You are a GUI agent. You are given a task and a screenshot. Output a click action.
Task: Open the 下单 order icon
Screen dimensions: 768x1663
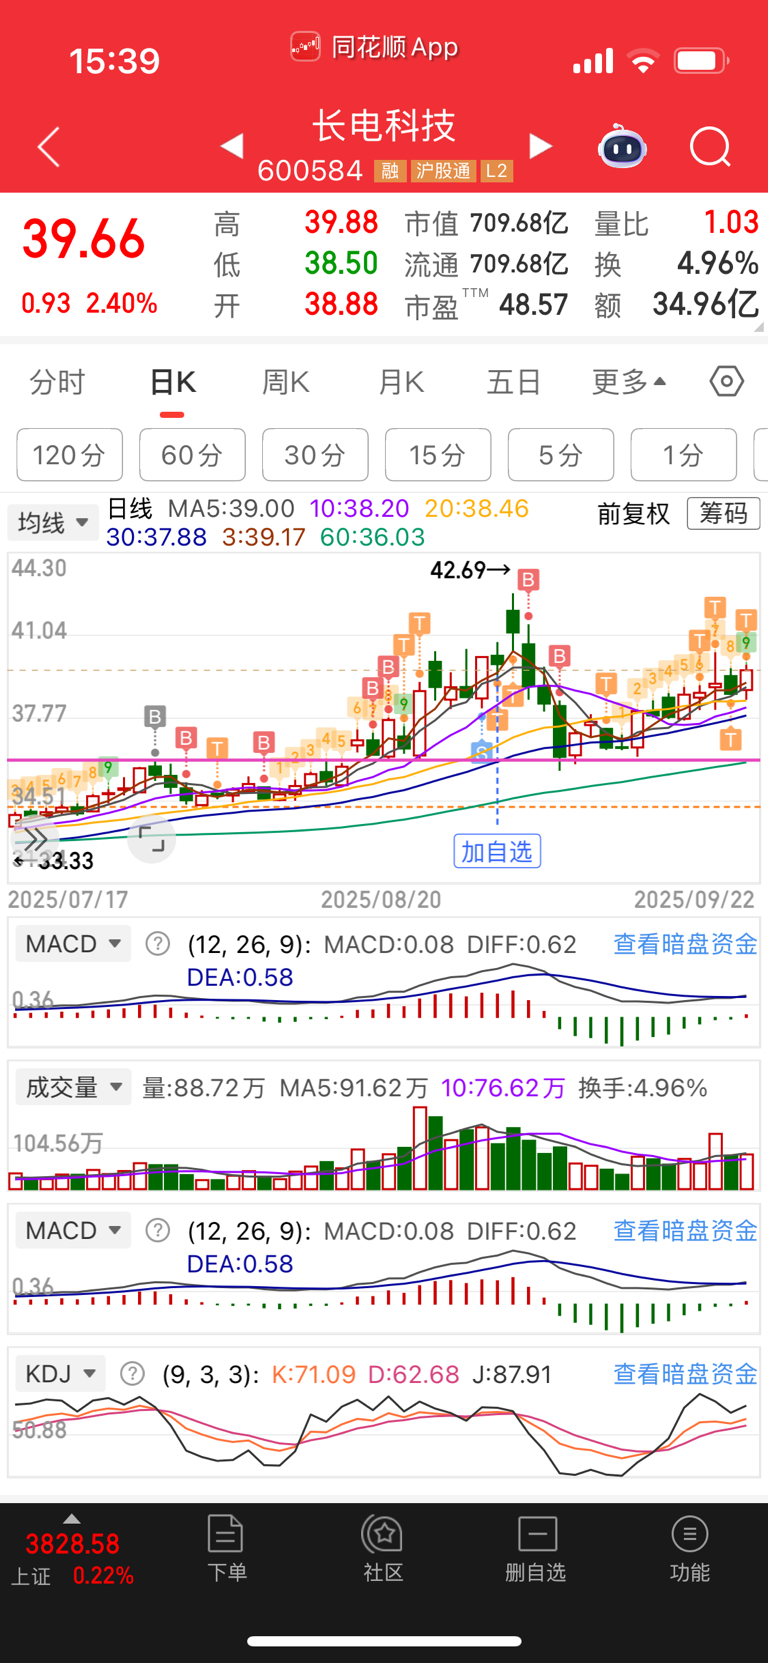226,1548
